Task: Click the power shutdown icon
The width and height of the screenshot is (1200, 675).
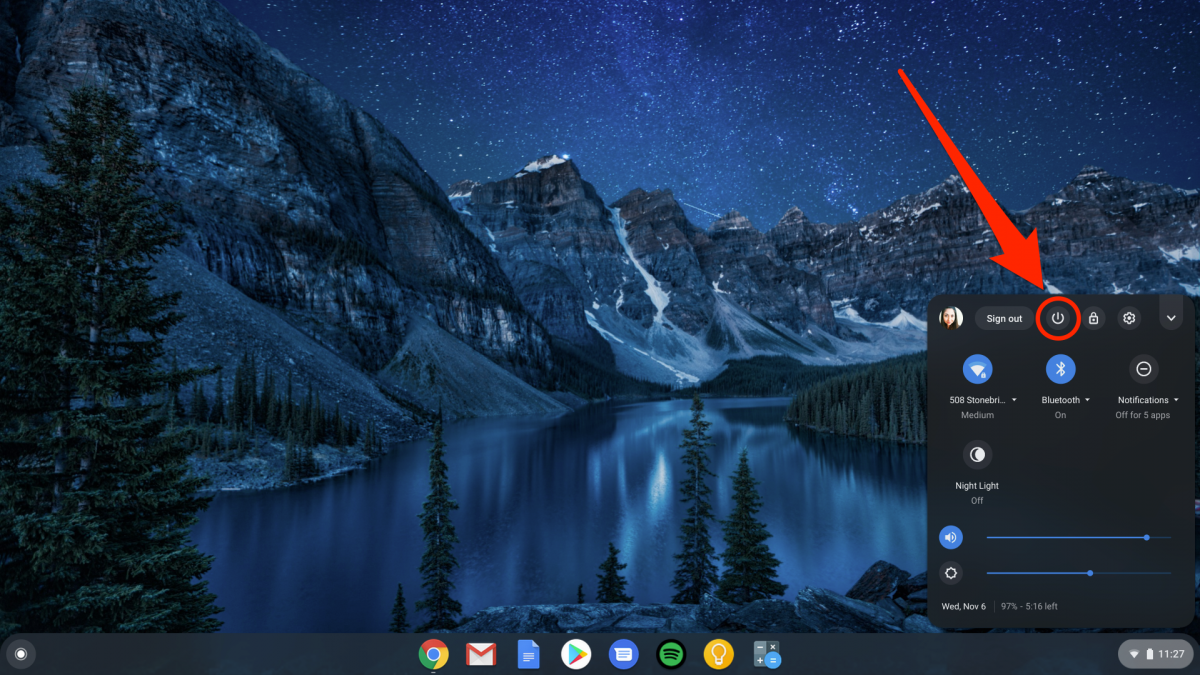Action: point(1058,318)
